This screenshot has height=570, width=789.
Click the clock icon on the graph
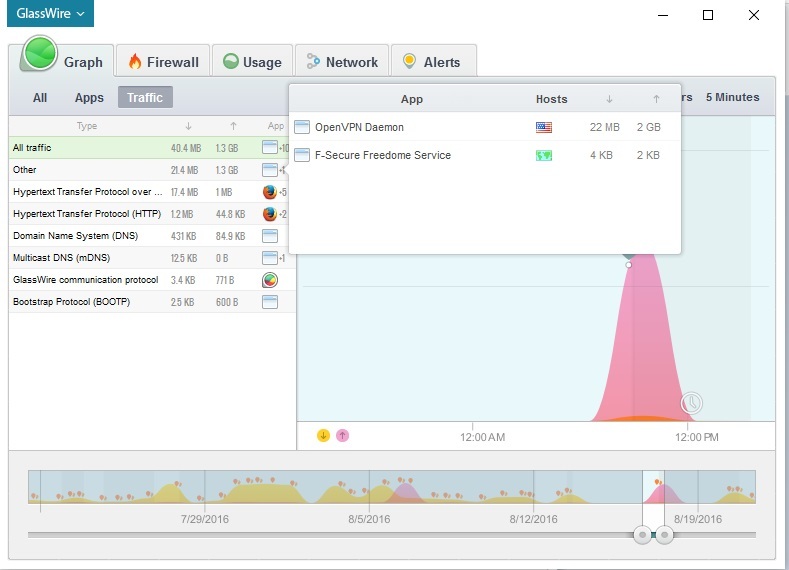(x=691, y=403)
